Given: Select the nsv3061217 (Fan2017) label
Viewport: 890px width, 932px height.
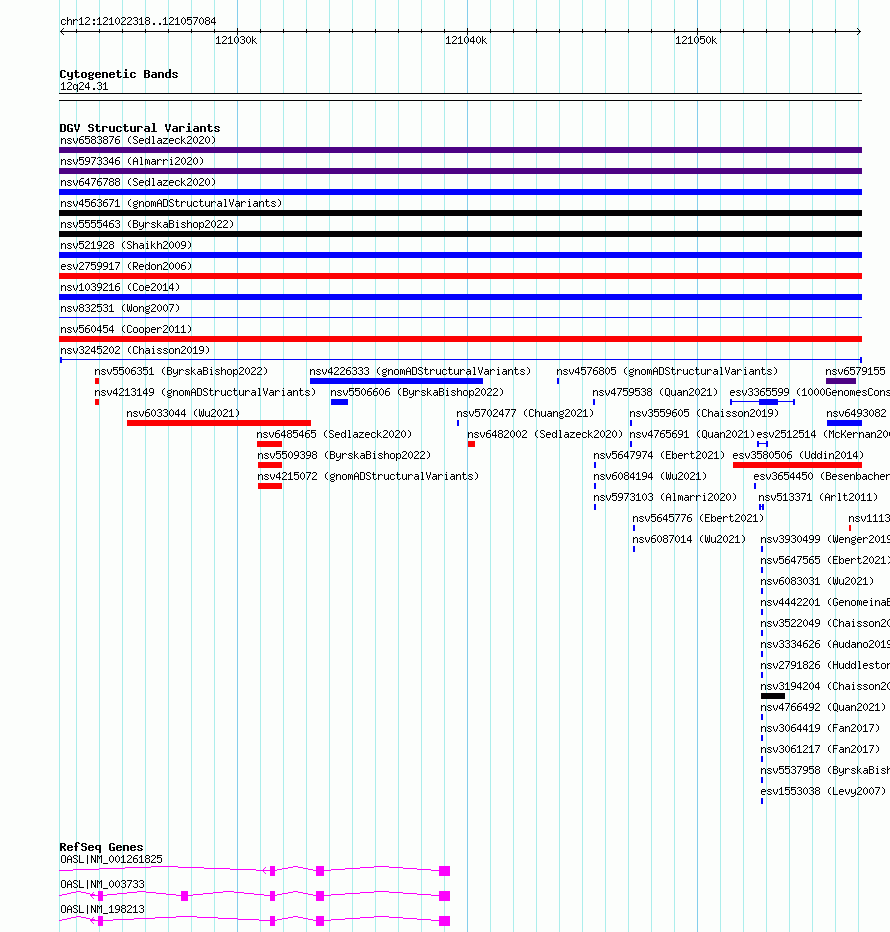Looking at the screenshot, I should click(x=820, y=749).
